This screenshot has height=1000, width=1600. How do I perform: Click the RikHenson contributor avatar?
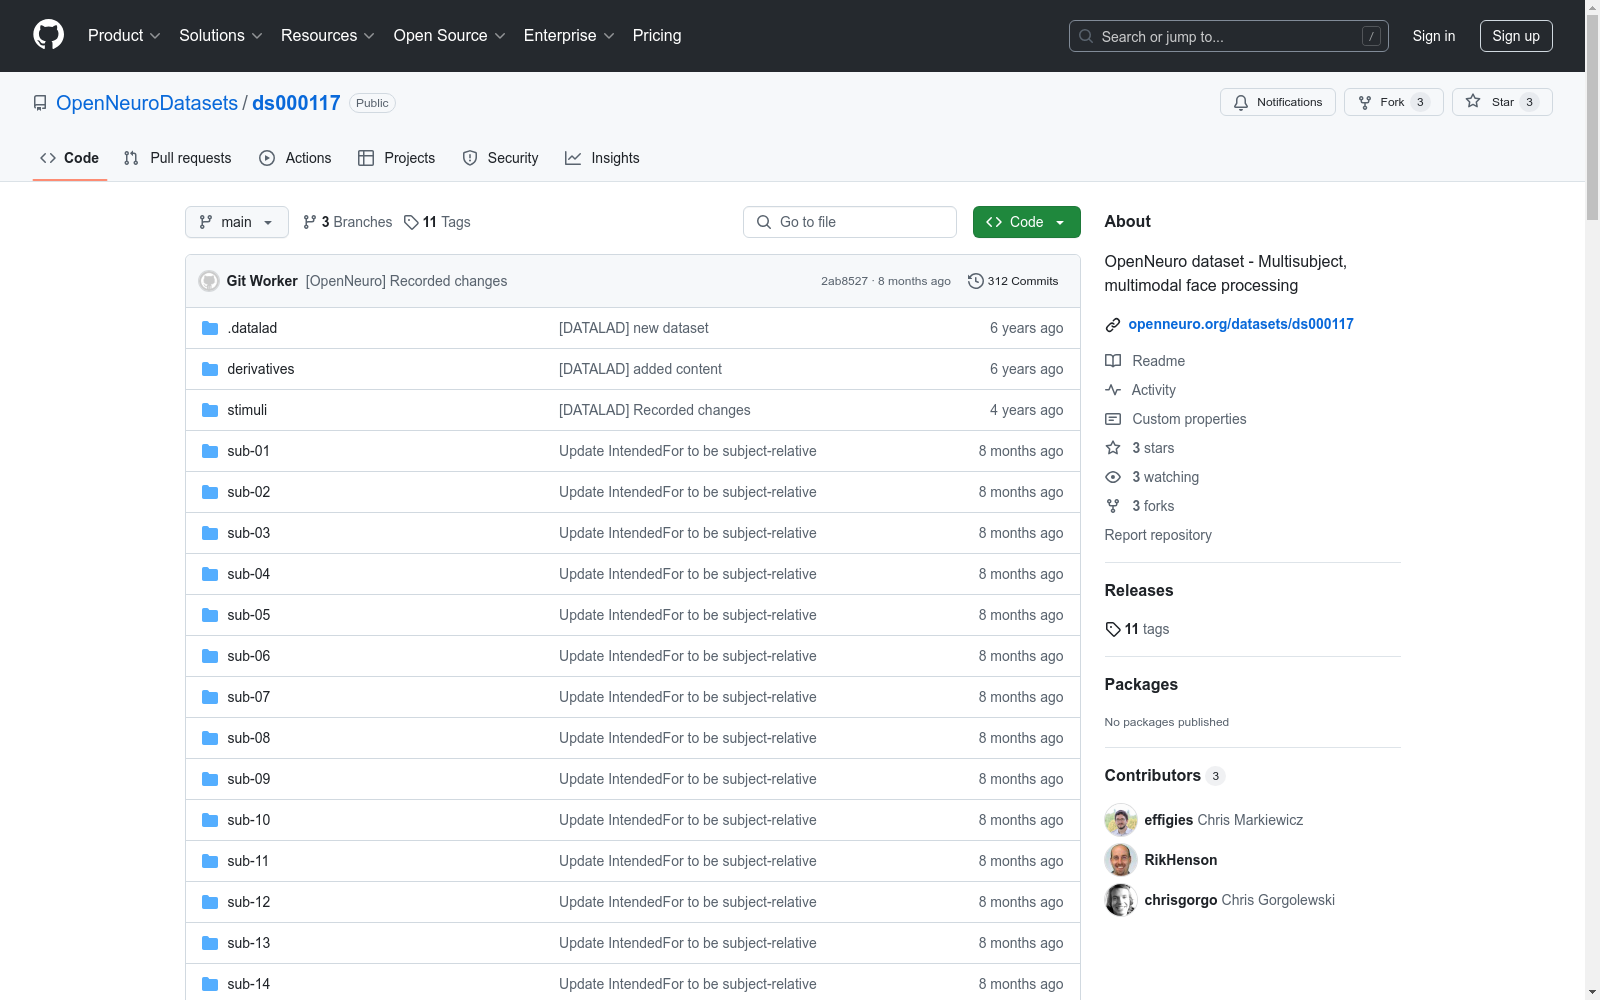point(1121,860)
